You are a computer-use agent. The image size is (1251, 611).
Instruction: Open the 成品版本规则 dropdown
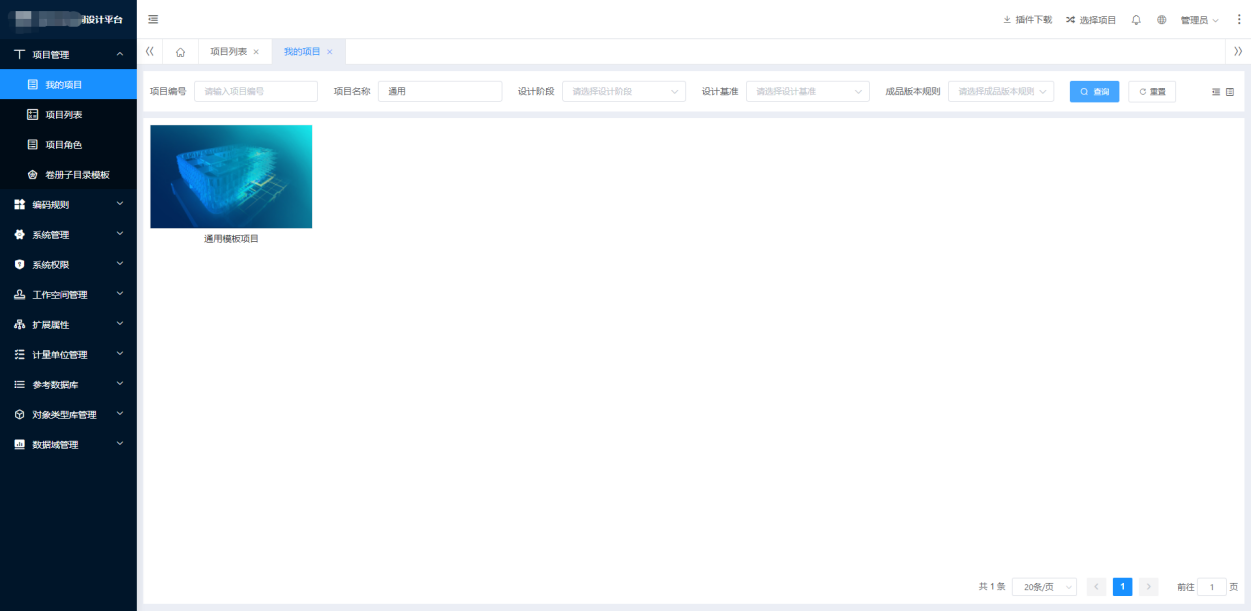(1001, 91)
